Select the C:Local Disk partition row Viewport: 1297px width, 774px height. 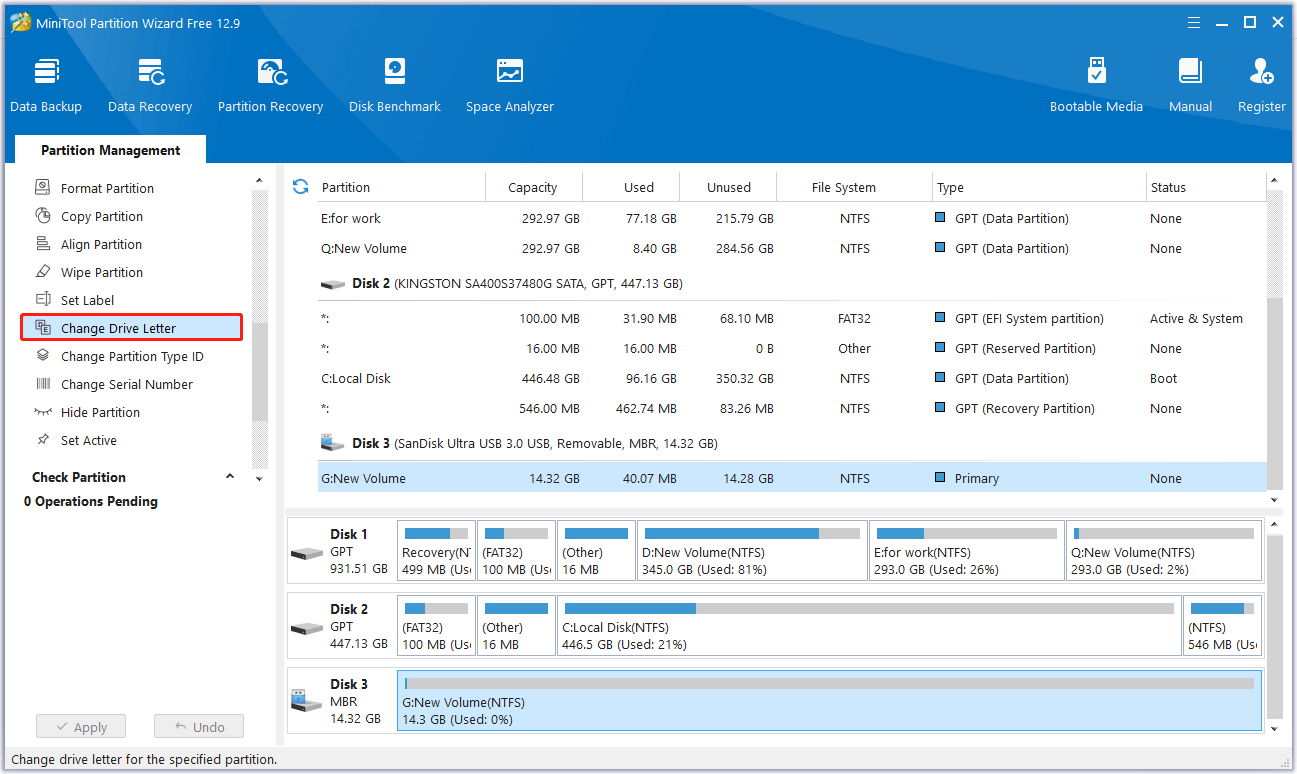pos(792,378)
